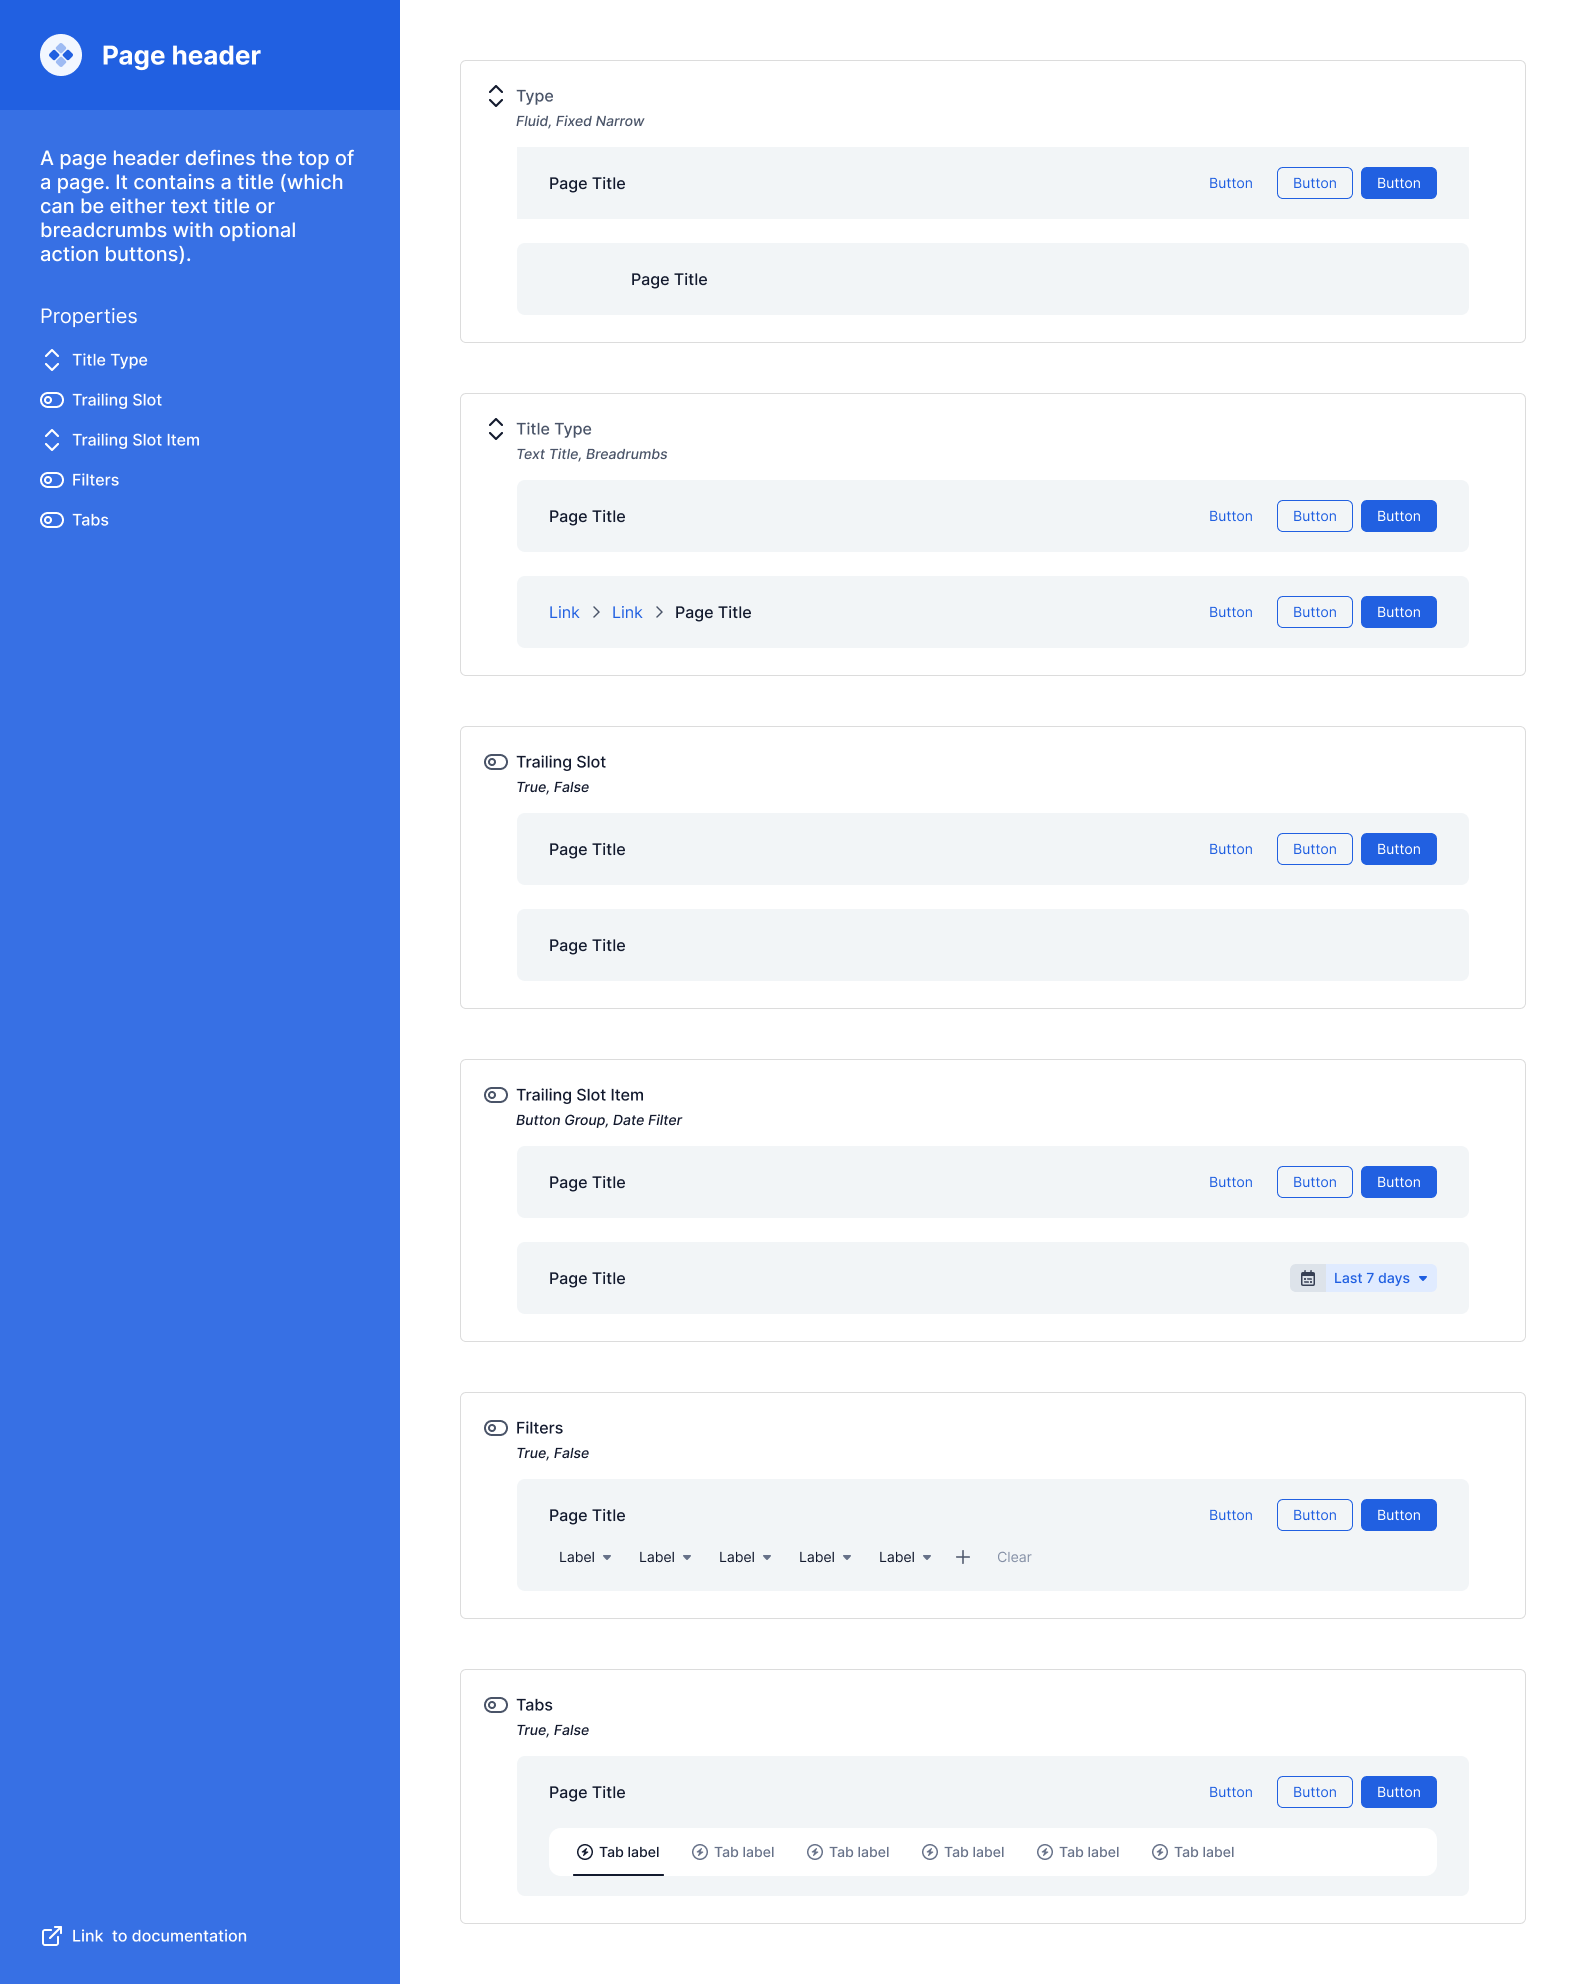Screen dimensions: 1572x1984
Task: Click the plus icon to add a filter
Action: [x=963, y=1557]
